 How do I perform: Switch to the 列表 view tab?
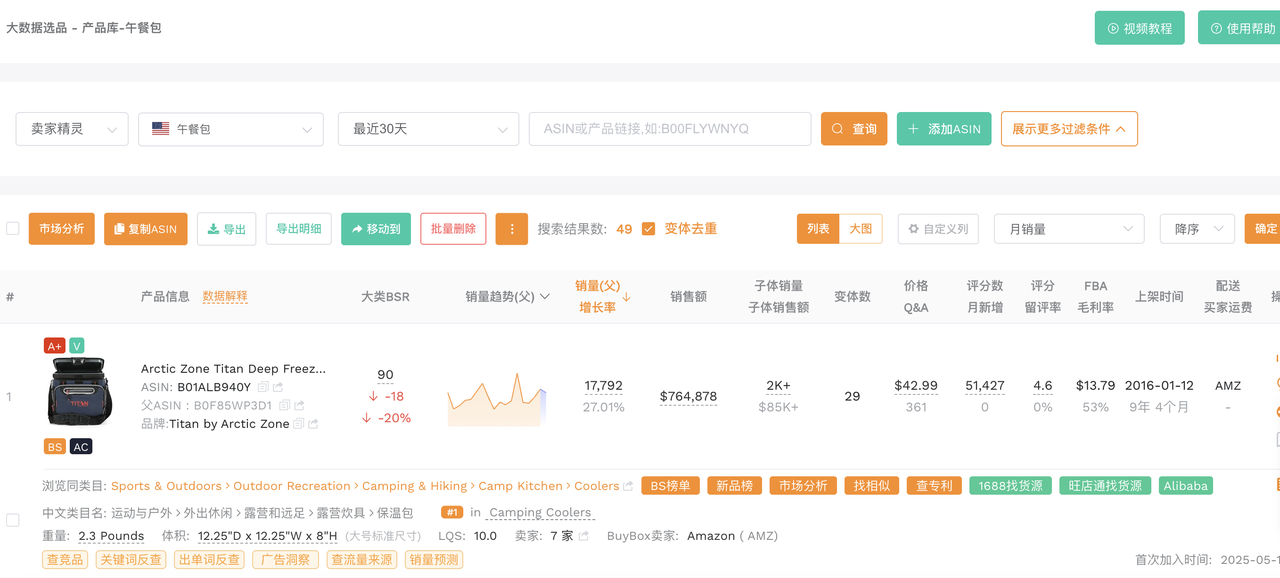pyautogui.click(x=818, y=229)
